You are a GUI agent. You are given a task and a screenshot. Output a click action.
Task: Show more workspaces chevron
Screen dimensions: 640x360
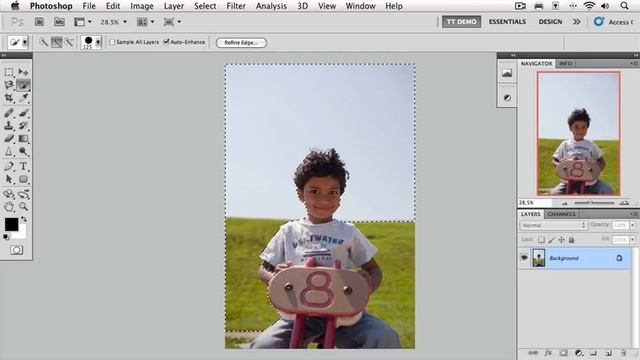point(576,22)
